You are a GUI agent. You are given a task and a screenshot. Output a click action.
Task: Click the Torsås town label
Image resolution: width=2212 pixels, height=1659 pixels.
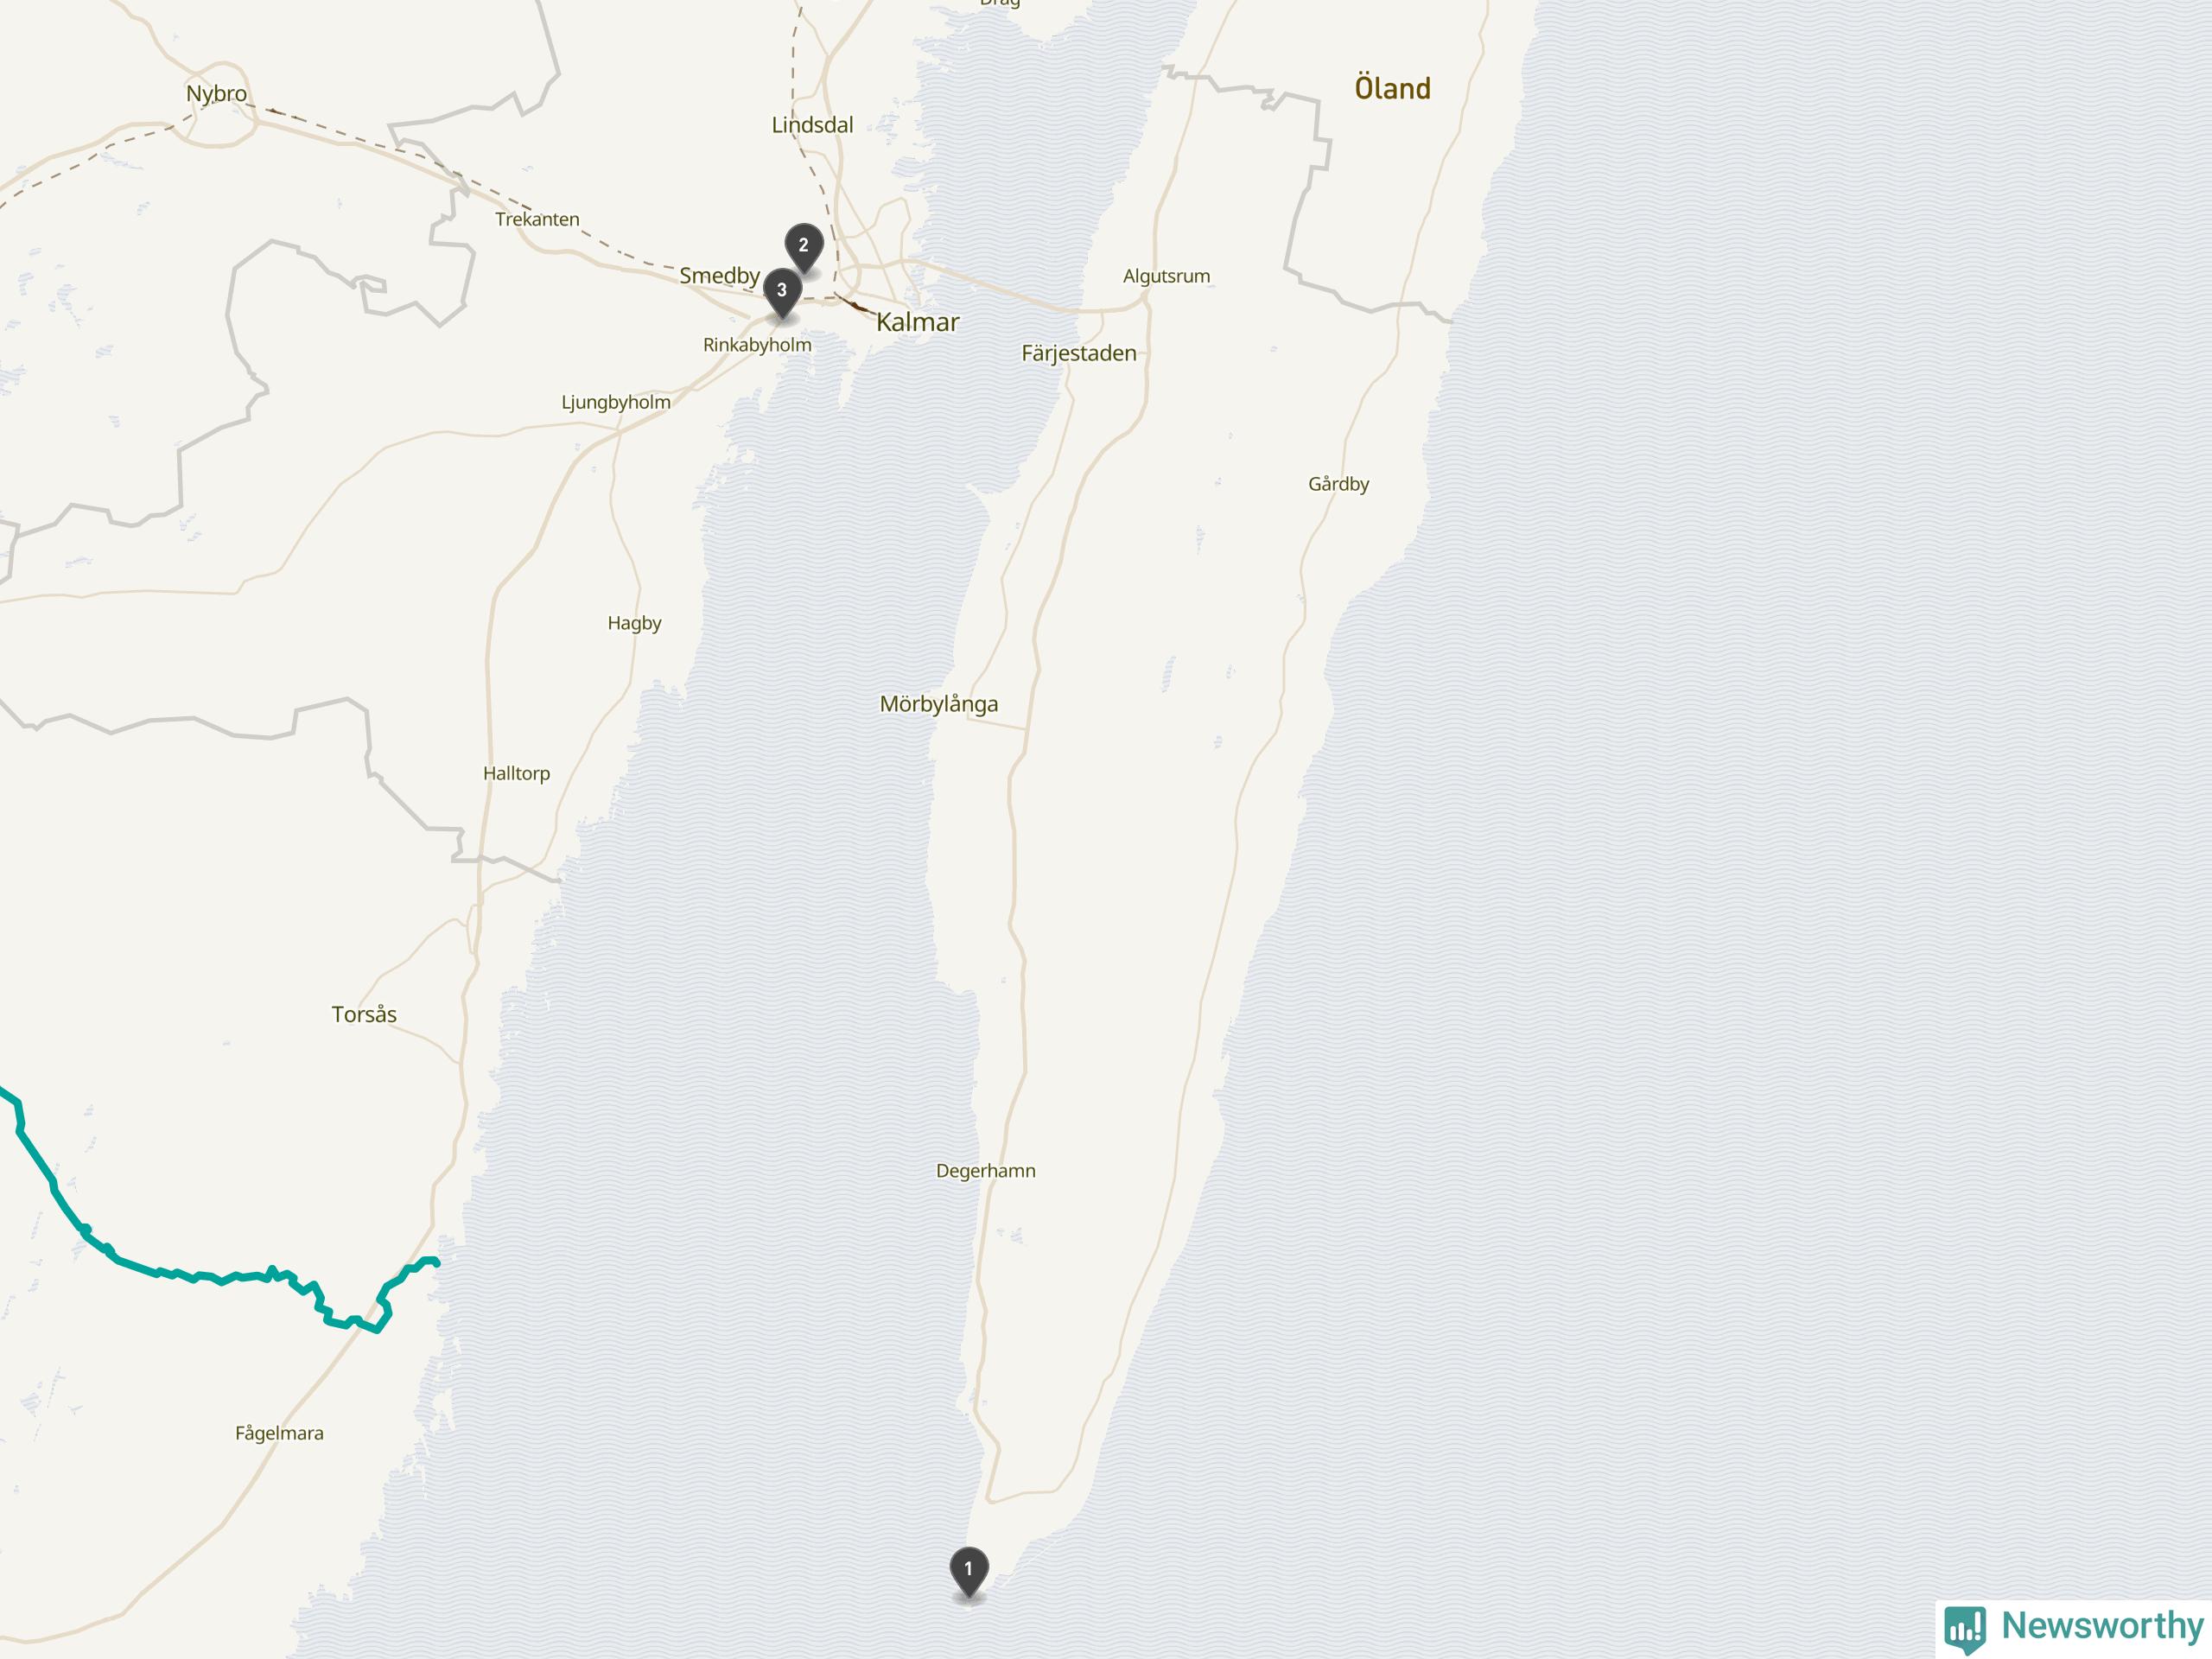(x=364, y=1014)
